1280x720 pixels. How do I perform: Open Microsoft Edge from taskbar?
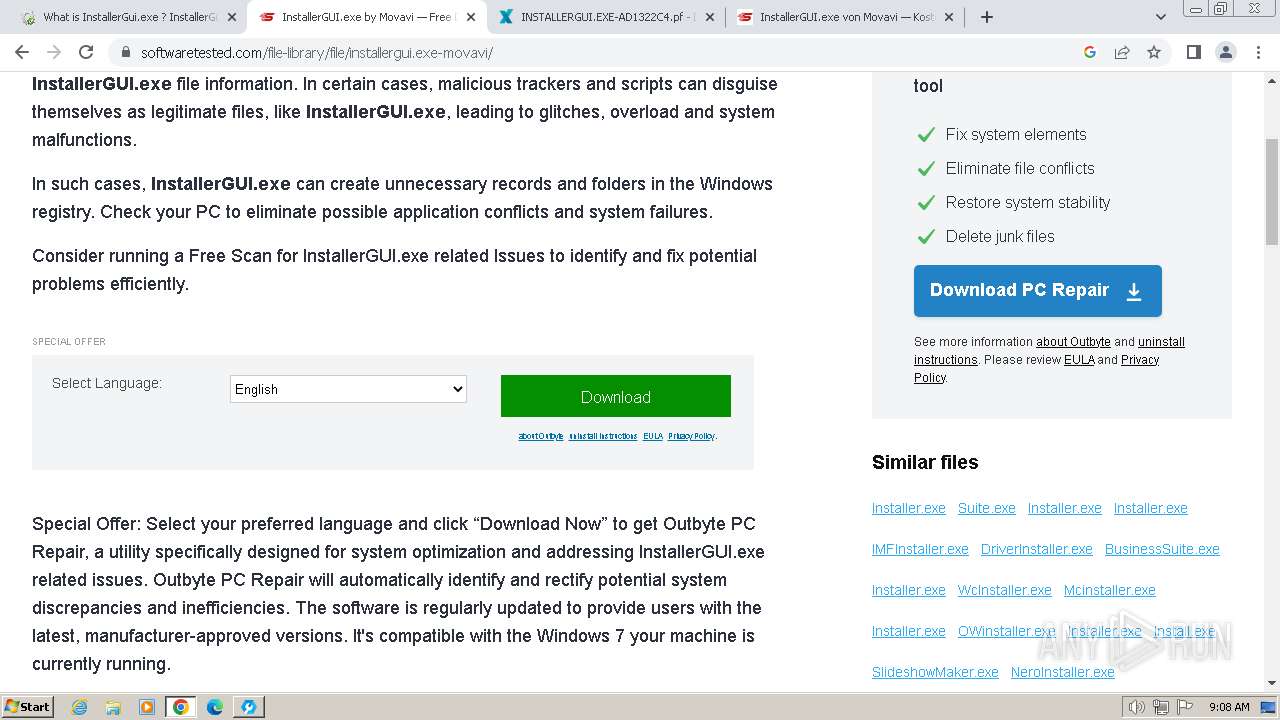pyautogui.click(x=215, y=707)
